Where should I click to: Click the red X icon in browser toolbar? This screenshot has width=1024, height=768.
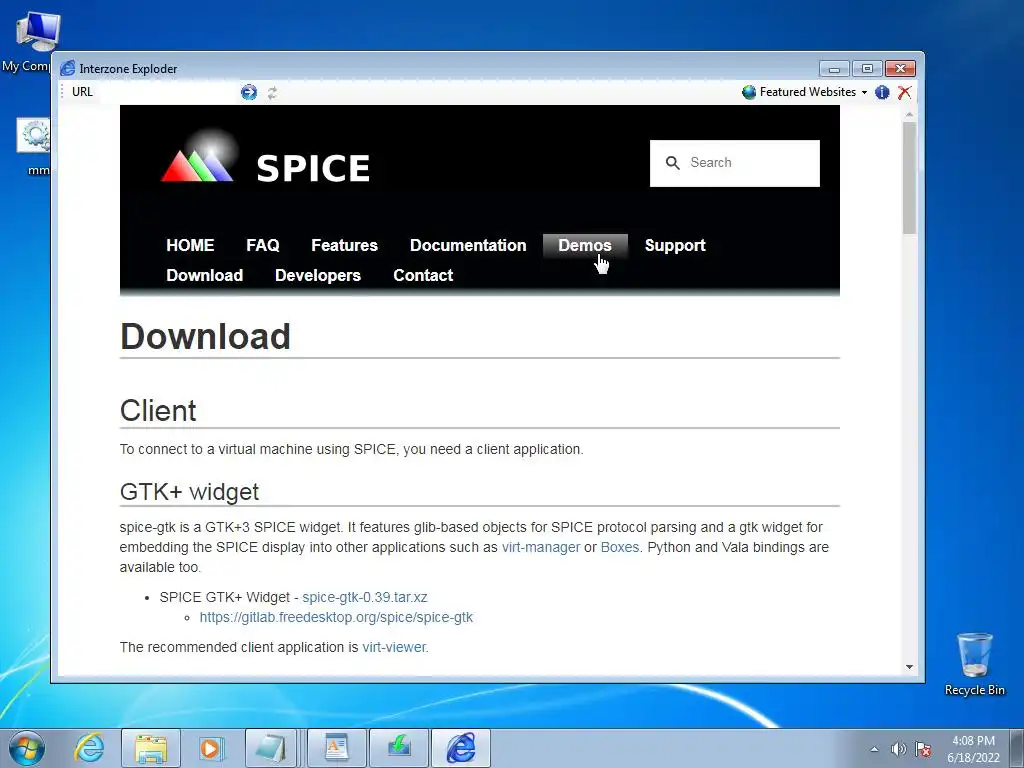pos(904,92)
